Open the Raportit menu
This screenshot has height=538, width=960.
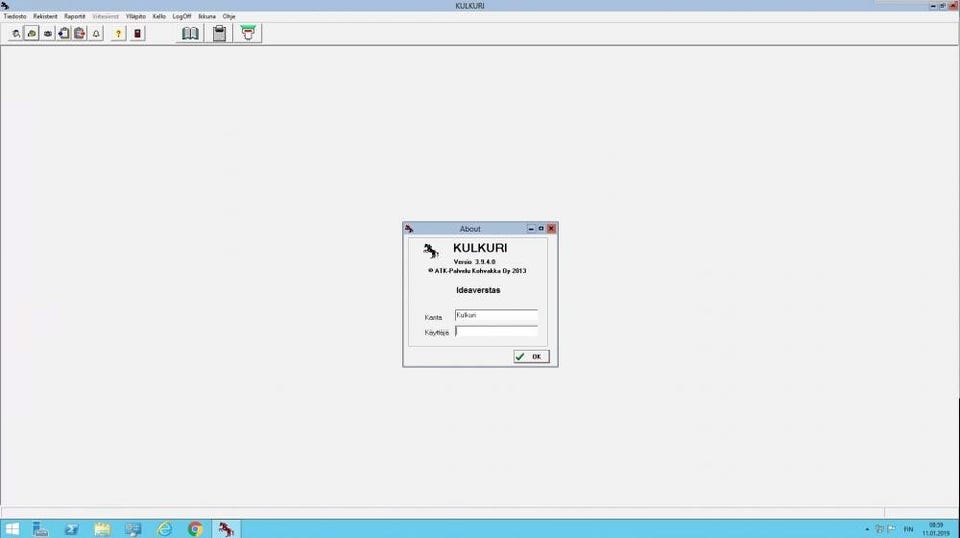75,17
